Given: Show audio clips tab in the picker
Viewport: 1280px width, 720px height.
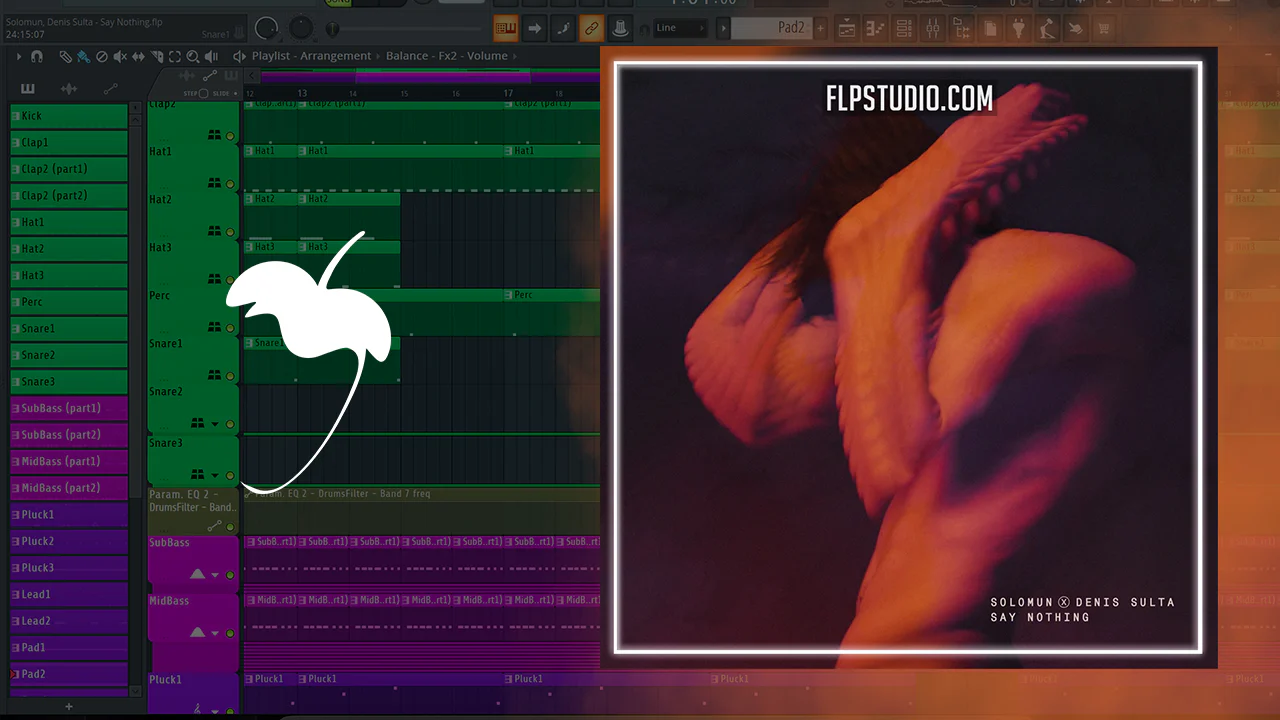Looking at the screenshot, I should click(x=69, y=88).
